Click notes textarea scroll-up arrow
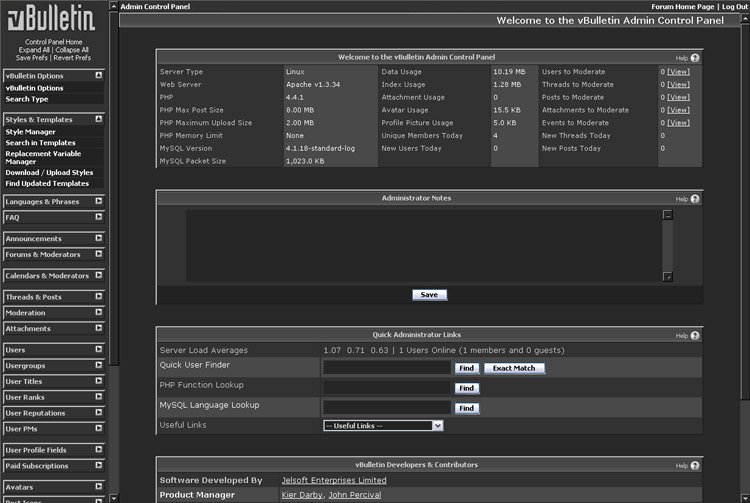The height and width of the screenshot is (503, 750). (x=668, y=215)
